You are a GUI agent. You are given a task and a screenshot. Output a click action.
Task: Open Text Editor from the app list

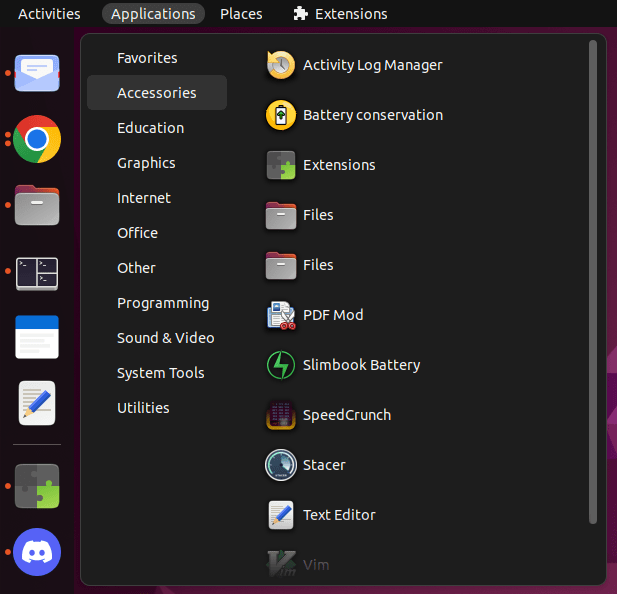click(321, 515)
